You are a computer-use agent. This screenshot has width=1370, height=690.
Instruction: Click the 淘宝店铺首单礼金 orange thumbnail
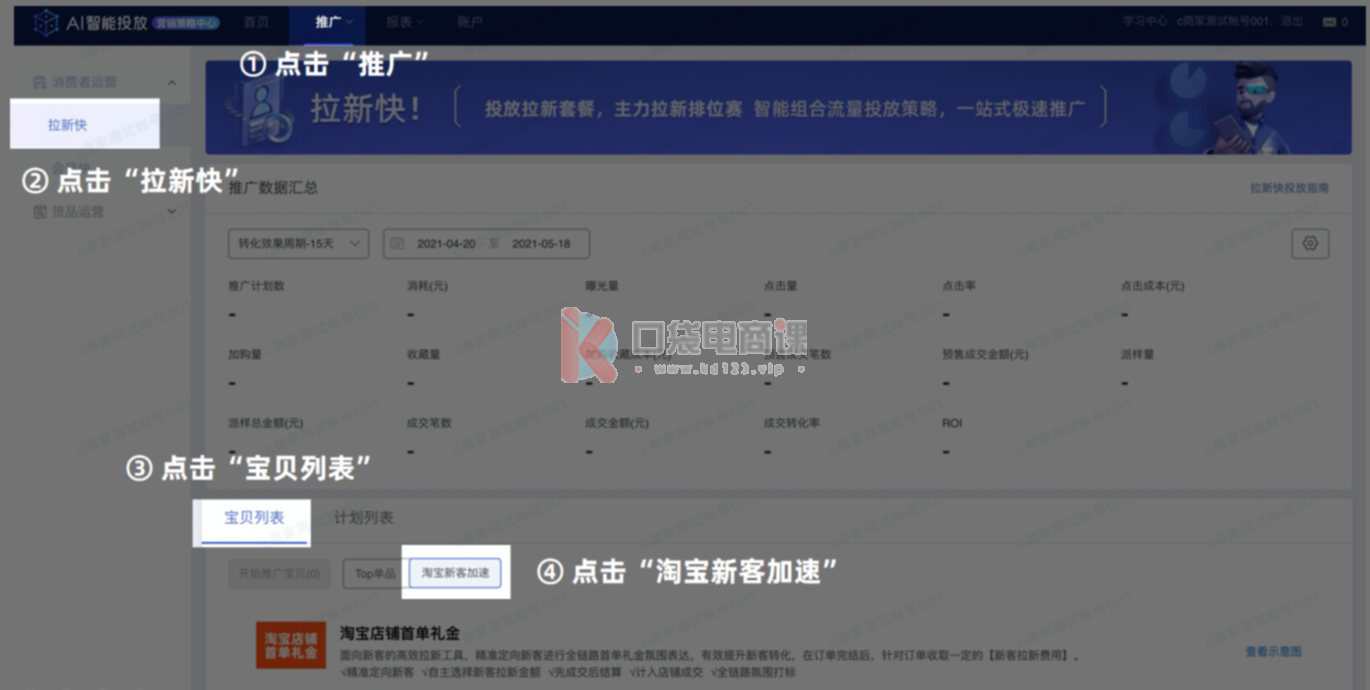coord(291,646)
